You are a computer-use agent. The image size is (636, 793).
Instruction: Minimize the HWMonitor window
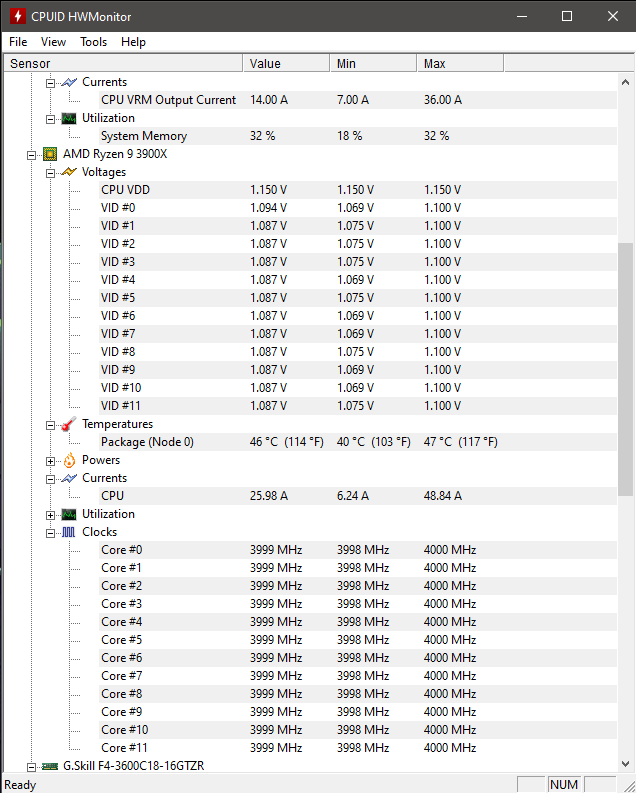pos(522,16)
